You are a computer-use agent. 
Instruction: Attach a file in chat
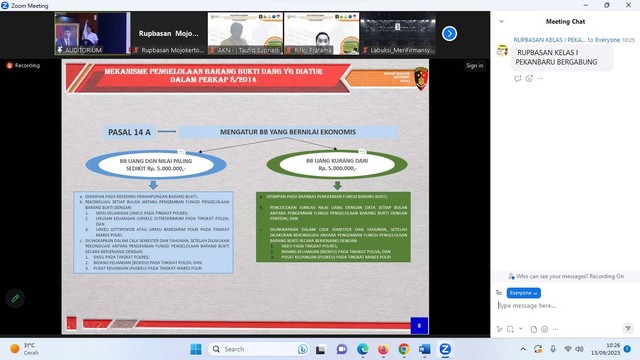(x=533, y=329)
